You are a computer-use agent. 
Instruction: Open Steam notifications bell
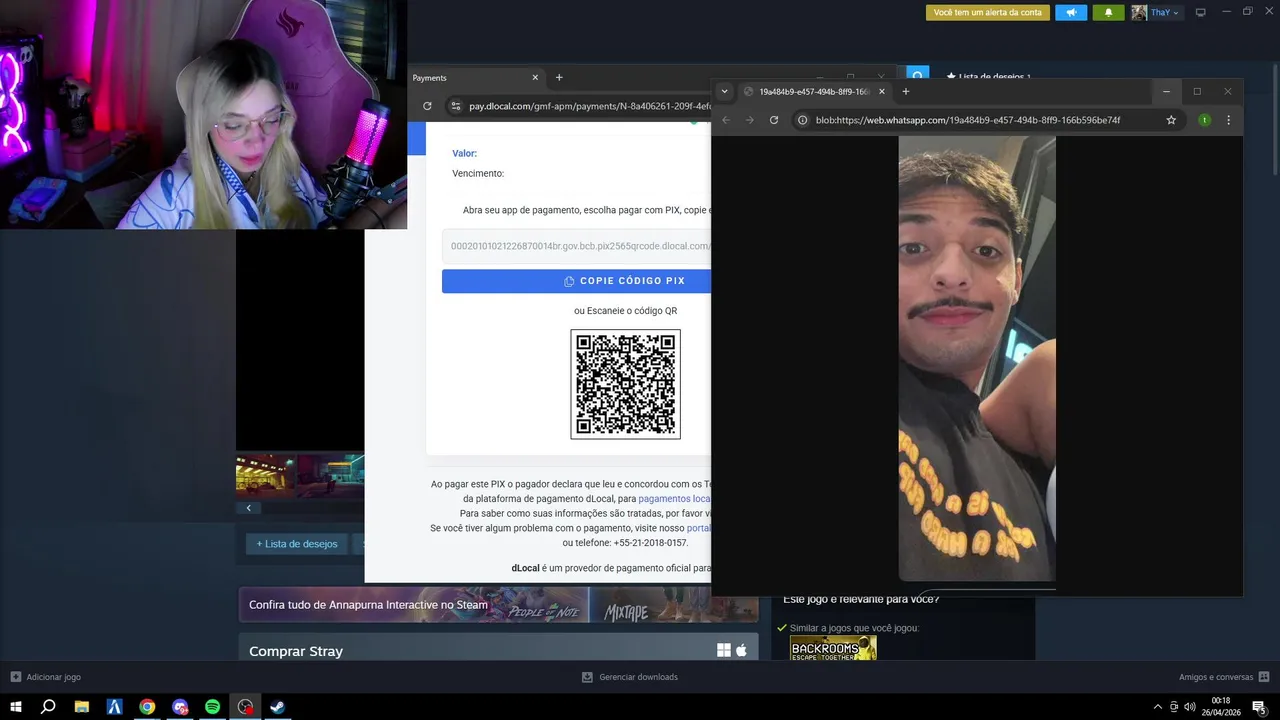tap(1108, 12)
